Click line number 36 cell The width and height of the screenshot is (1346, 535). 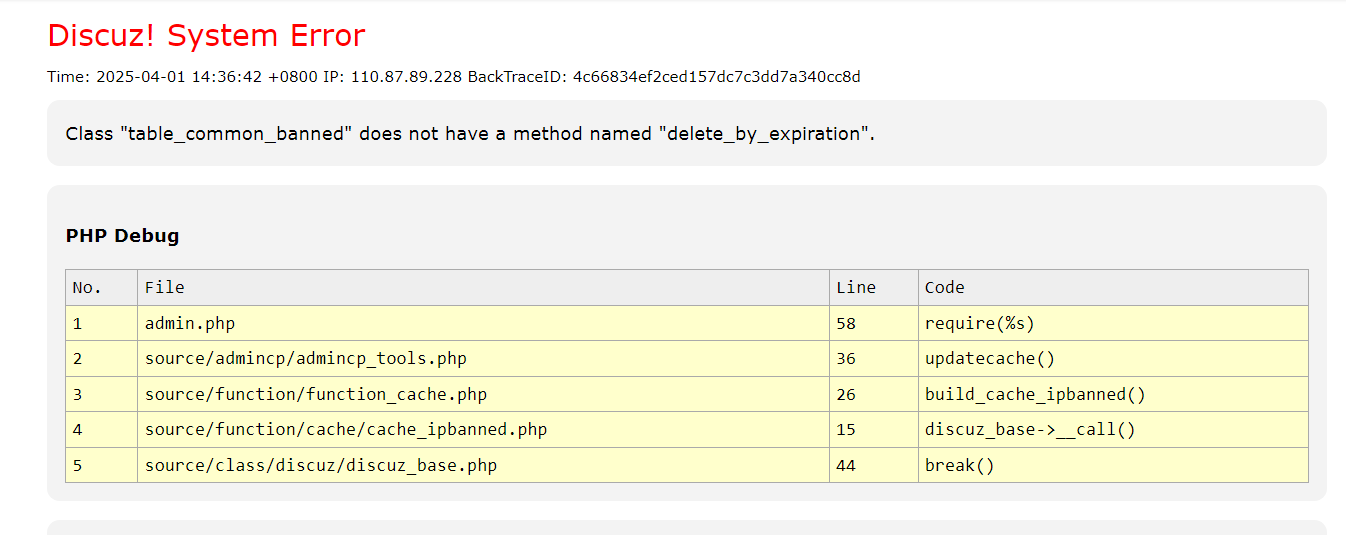tap(874, 358)
